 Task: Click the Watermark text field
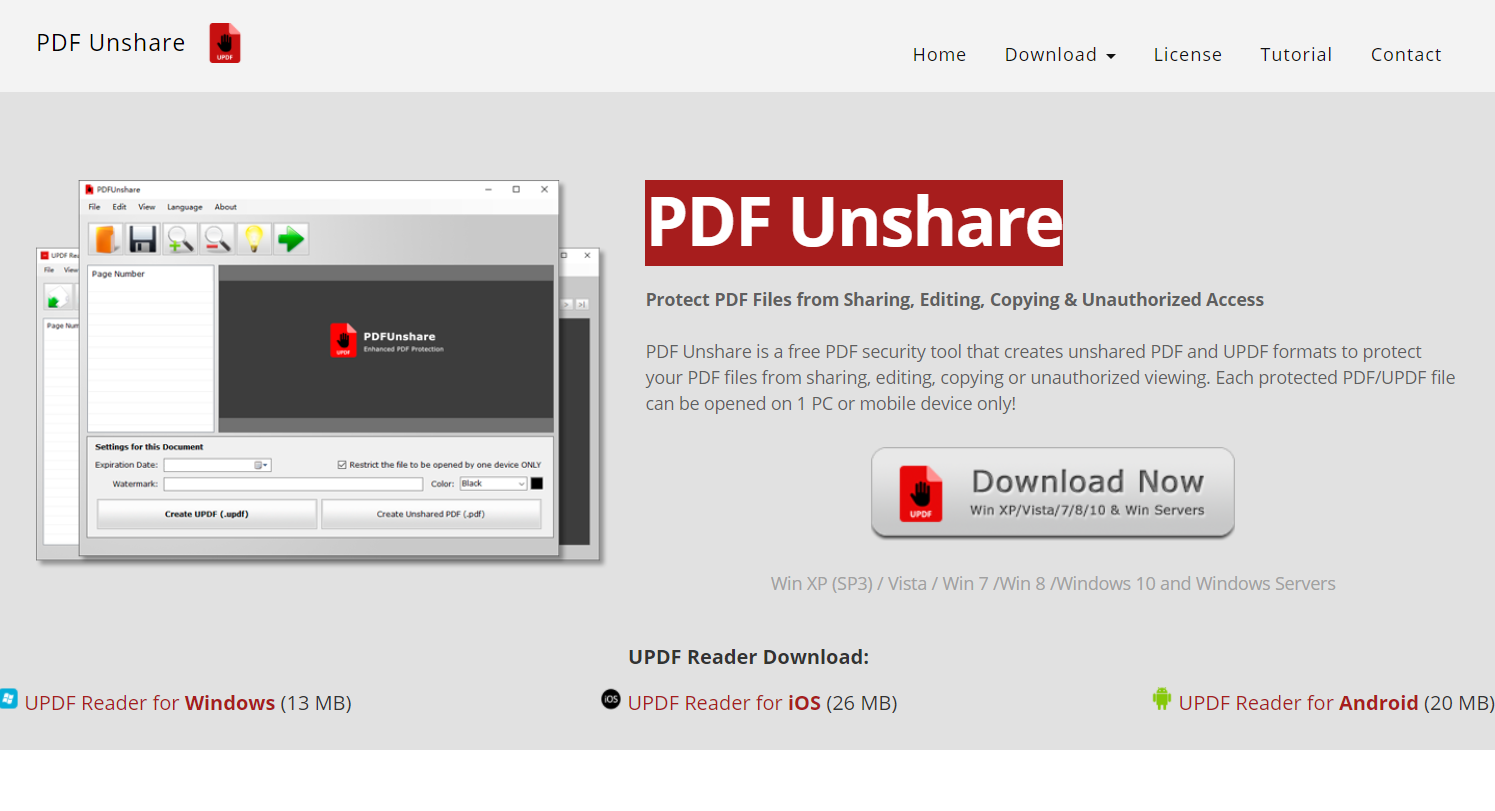[x=293, y=484]
